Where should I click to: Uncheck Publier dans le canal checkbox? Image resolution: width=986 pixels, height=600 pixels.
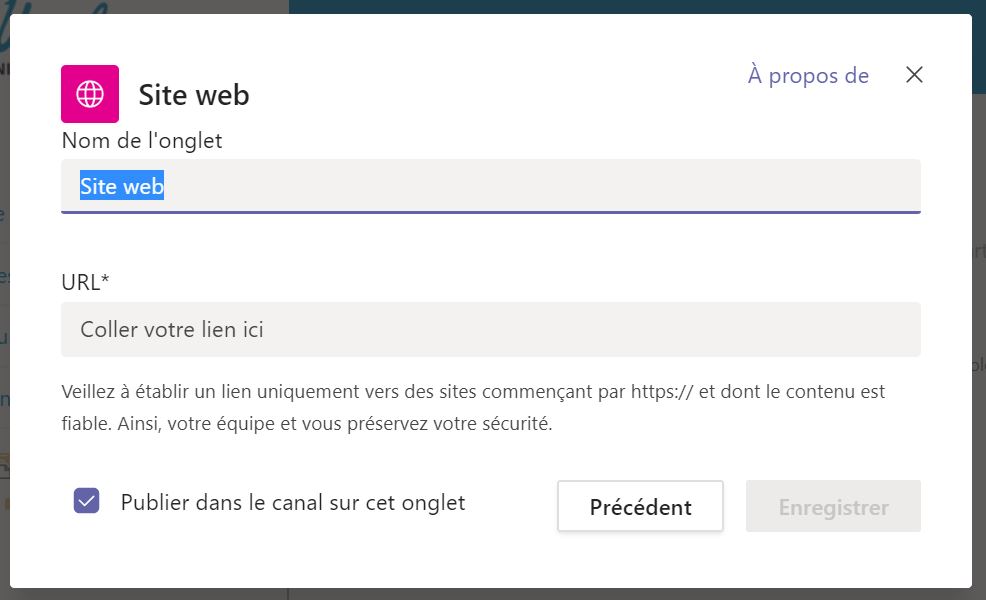tap(87, 501)
